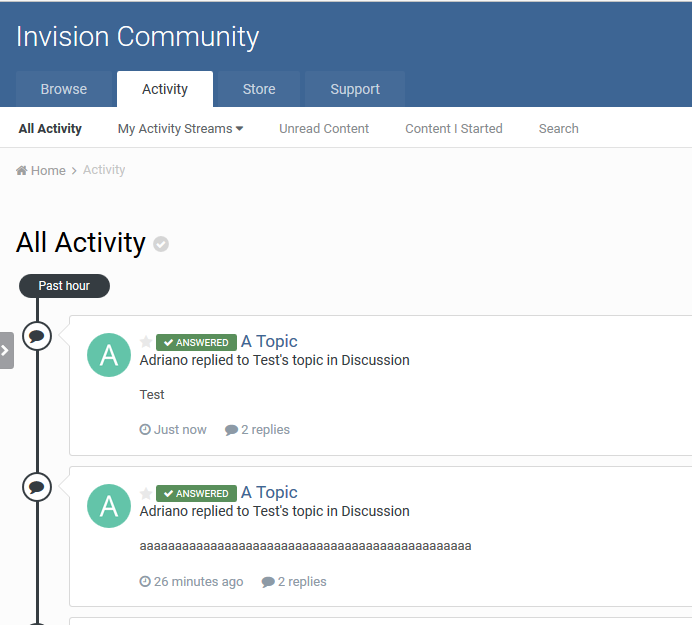
Task: Click the 26 minutes ago timestamp
Action: coord(192,582)
